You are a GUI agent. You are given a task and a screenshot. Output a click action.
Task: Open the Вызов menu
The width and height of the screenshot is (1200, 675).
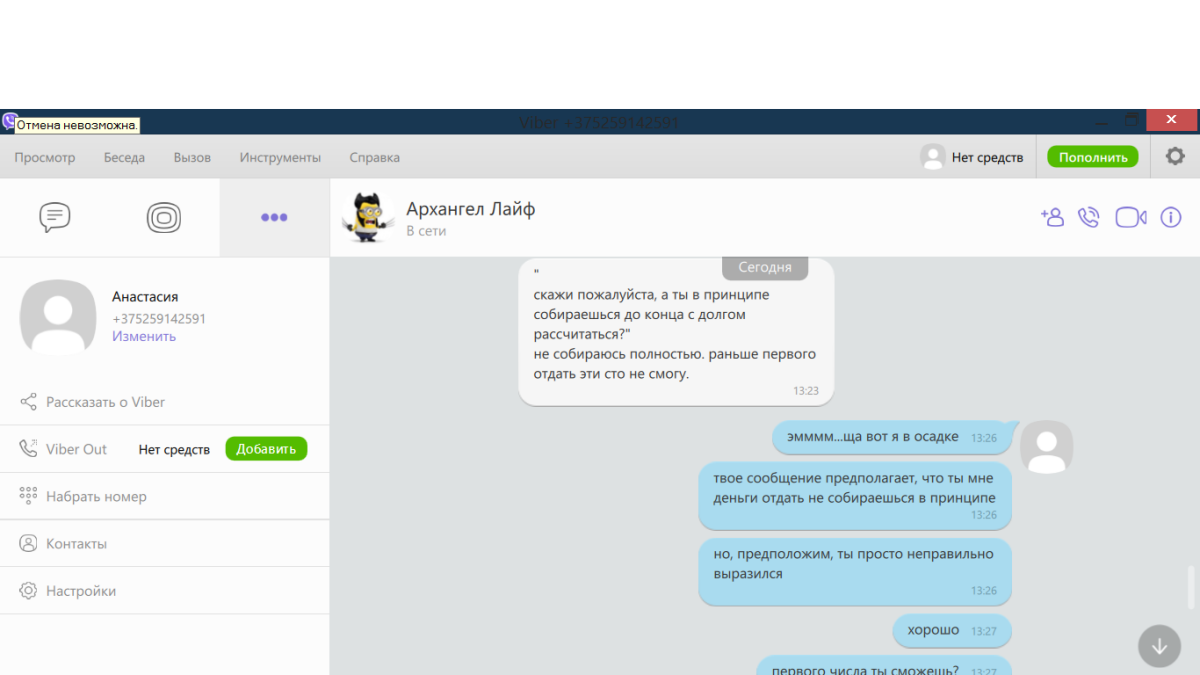click(192, 157)
